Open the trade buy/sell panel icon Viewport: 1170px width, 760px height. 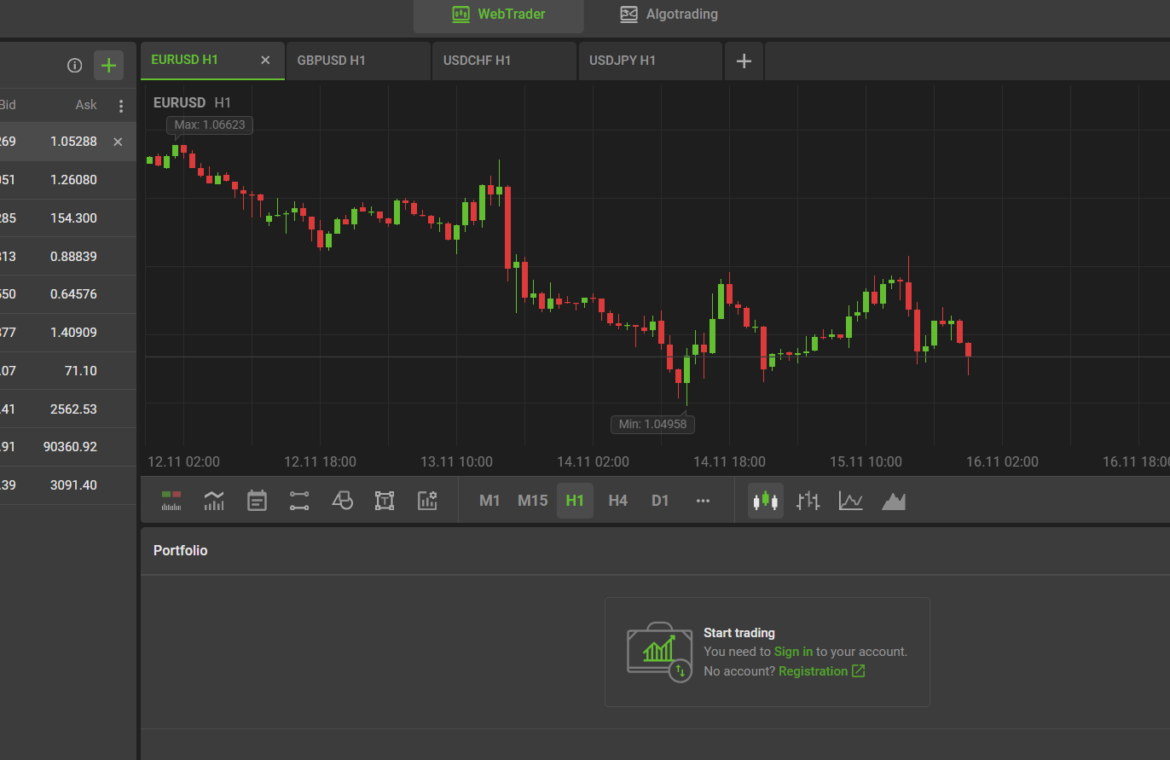coord(171,500)
